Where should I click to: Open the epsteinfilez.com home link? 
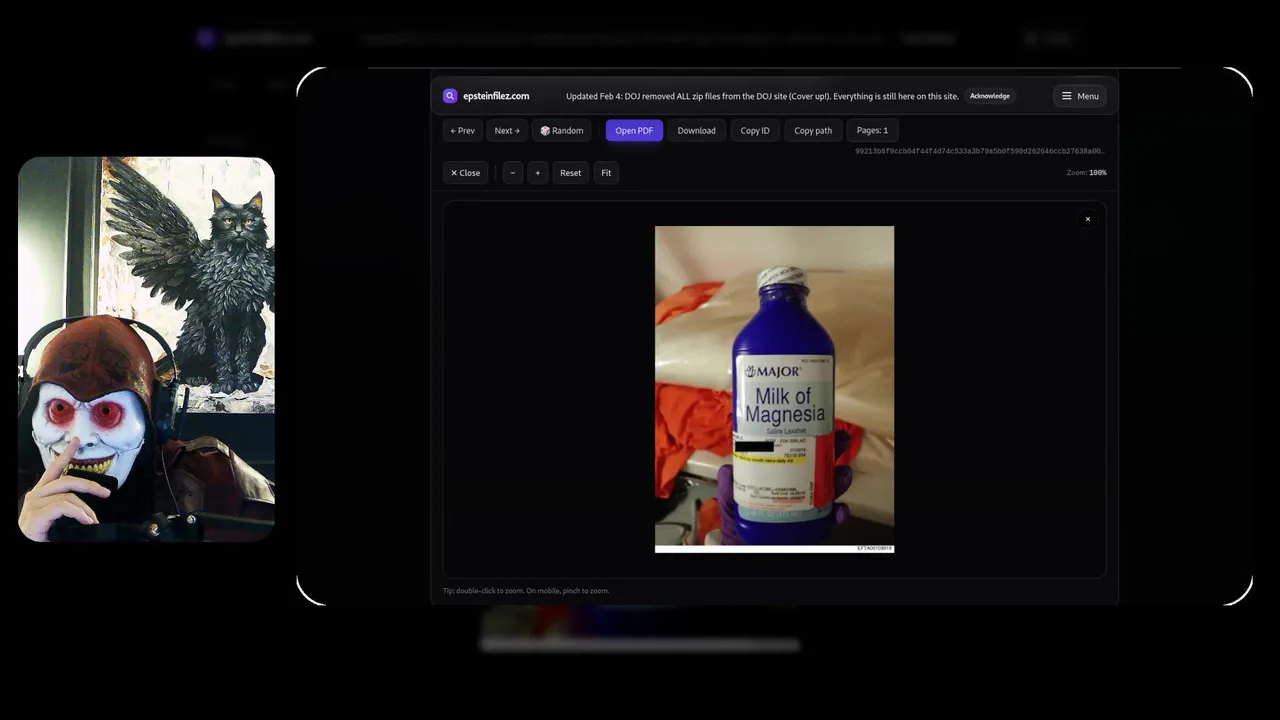click(496, 96)
